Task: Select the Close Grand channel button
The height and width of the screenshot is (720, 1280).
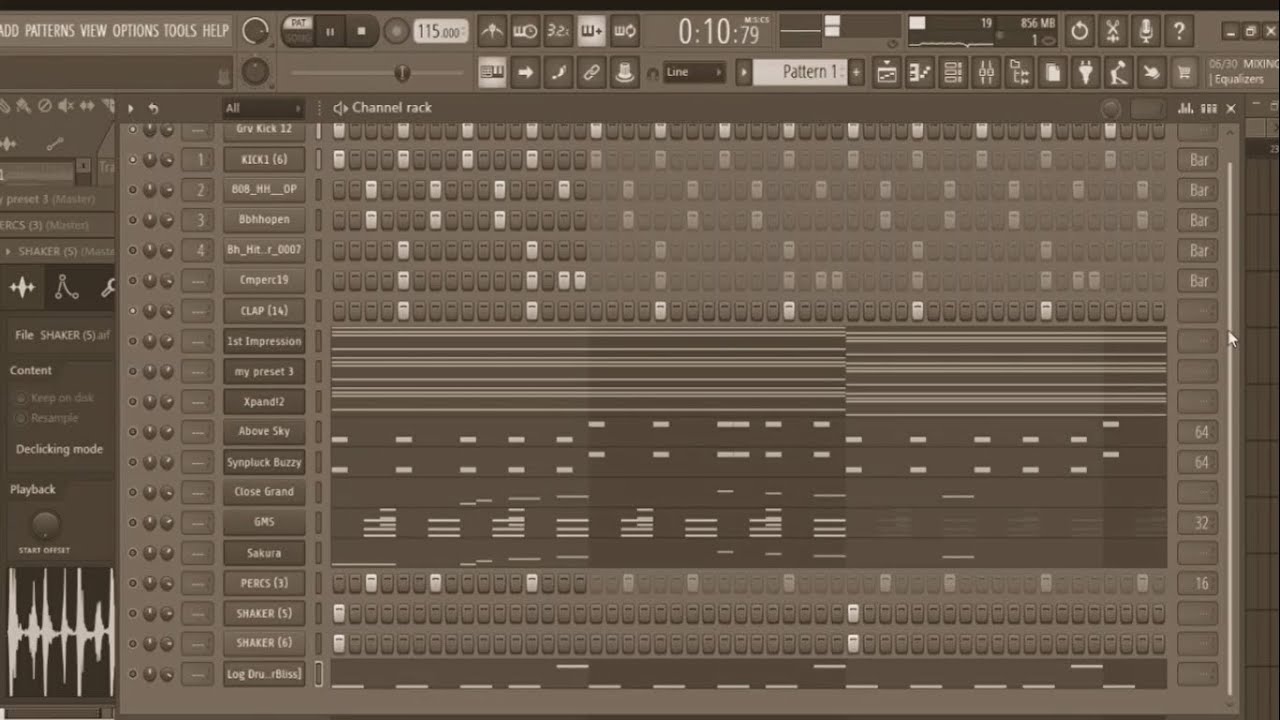Action: point(264,492)
